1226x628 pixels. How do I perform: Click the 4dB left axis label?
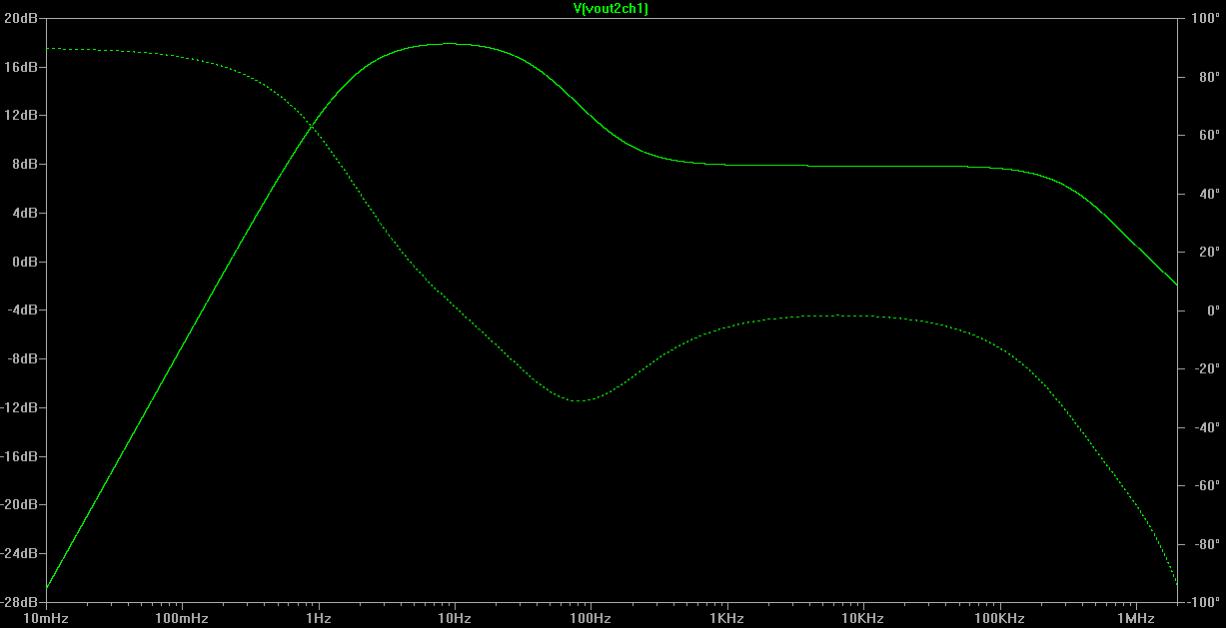23,213
